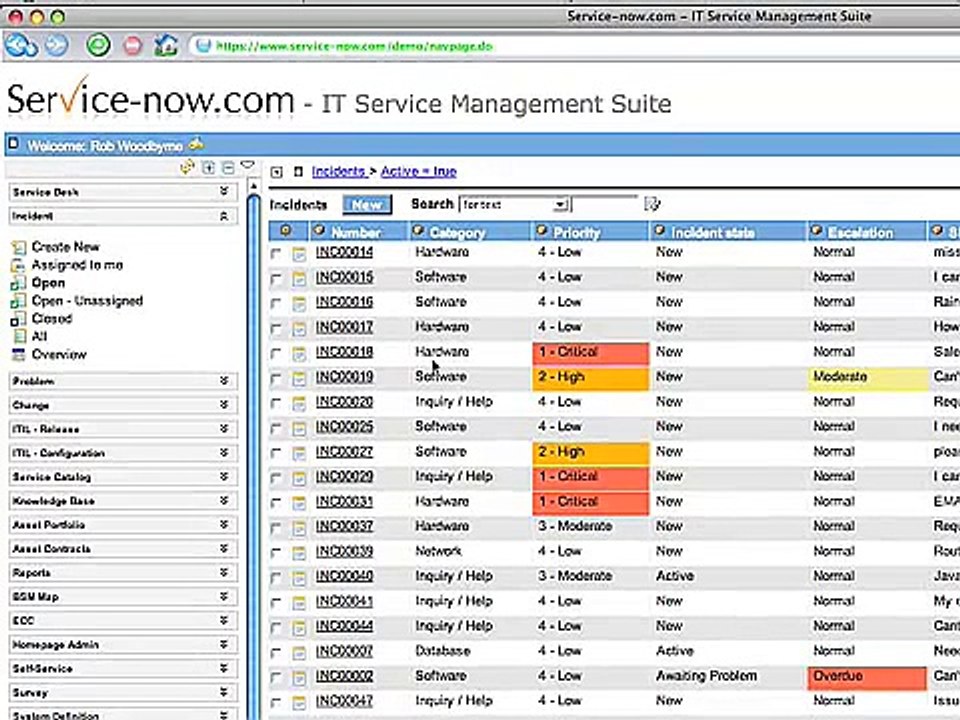Click the Number column sort icon
Image resolution: width=960 pixels, height=720 pixels.
319,231
